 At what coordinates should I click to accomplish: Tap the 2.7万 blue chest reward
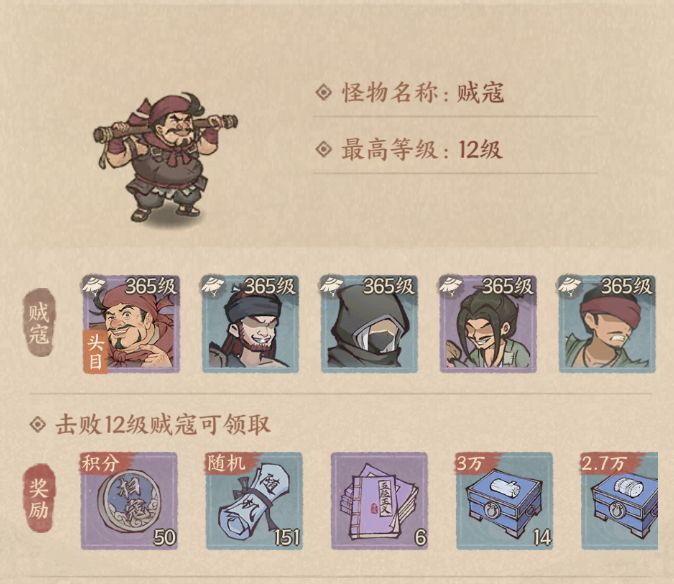[619, 501]
